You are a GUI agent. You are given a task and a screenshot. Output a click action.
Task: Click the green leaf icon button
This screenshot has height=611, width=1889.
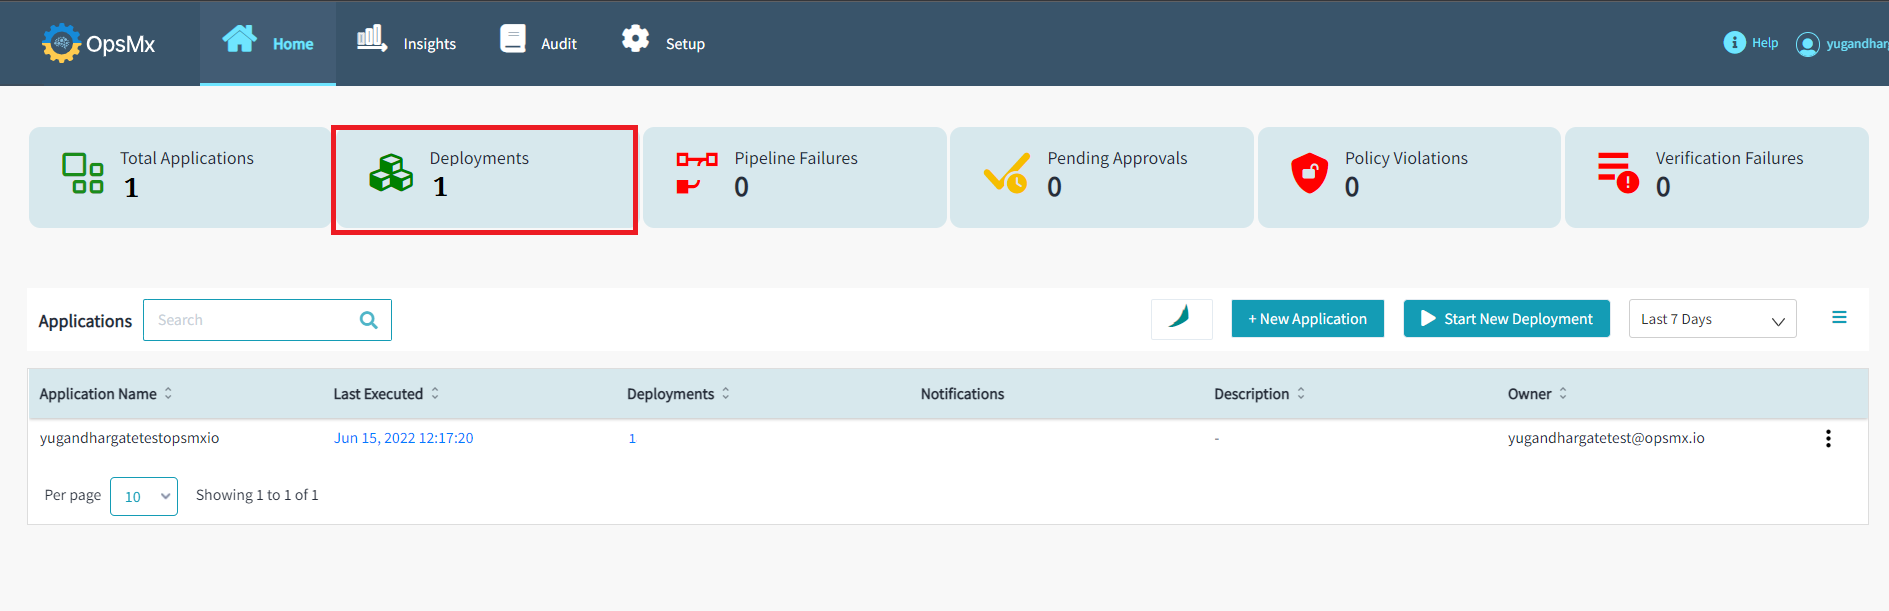(x=1181, y=319)
